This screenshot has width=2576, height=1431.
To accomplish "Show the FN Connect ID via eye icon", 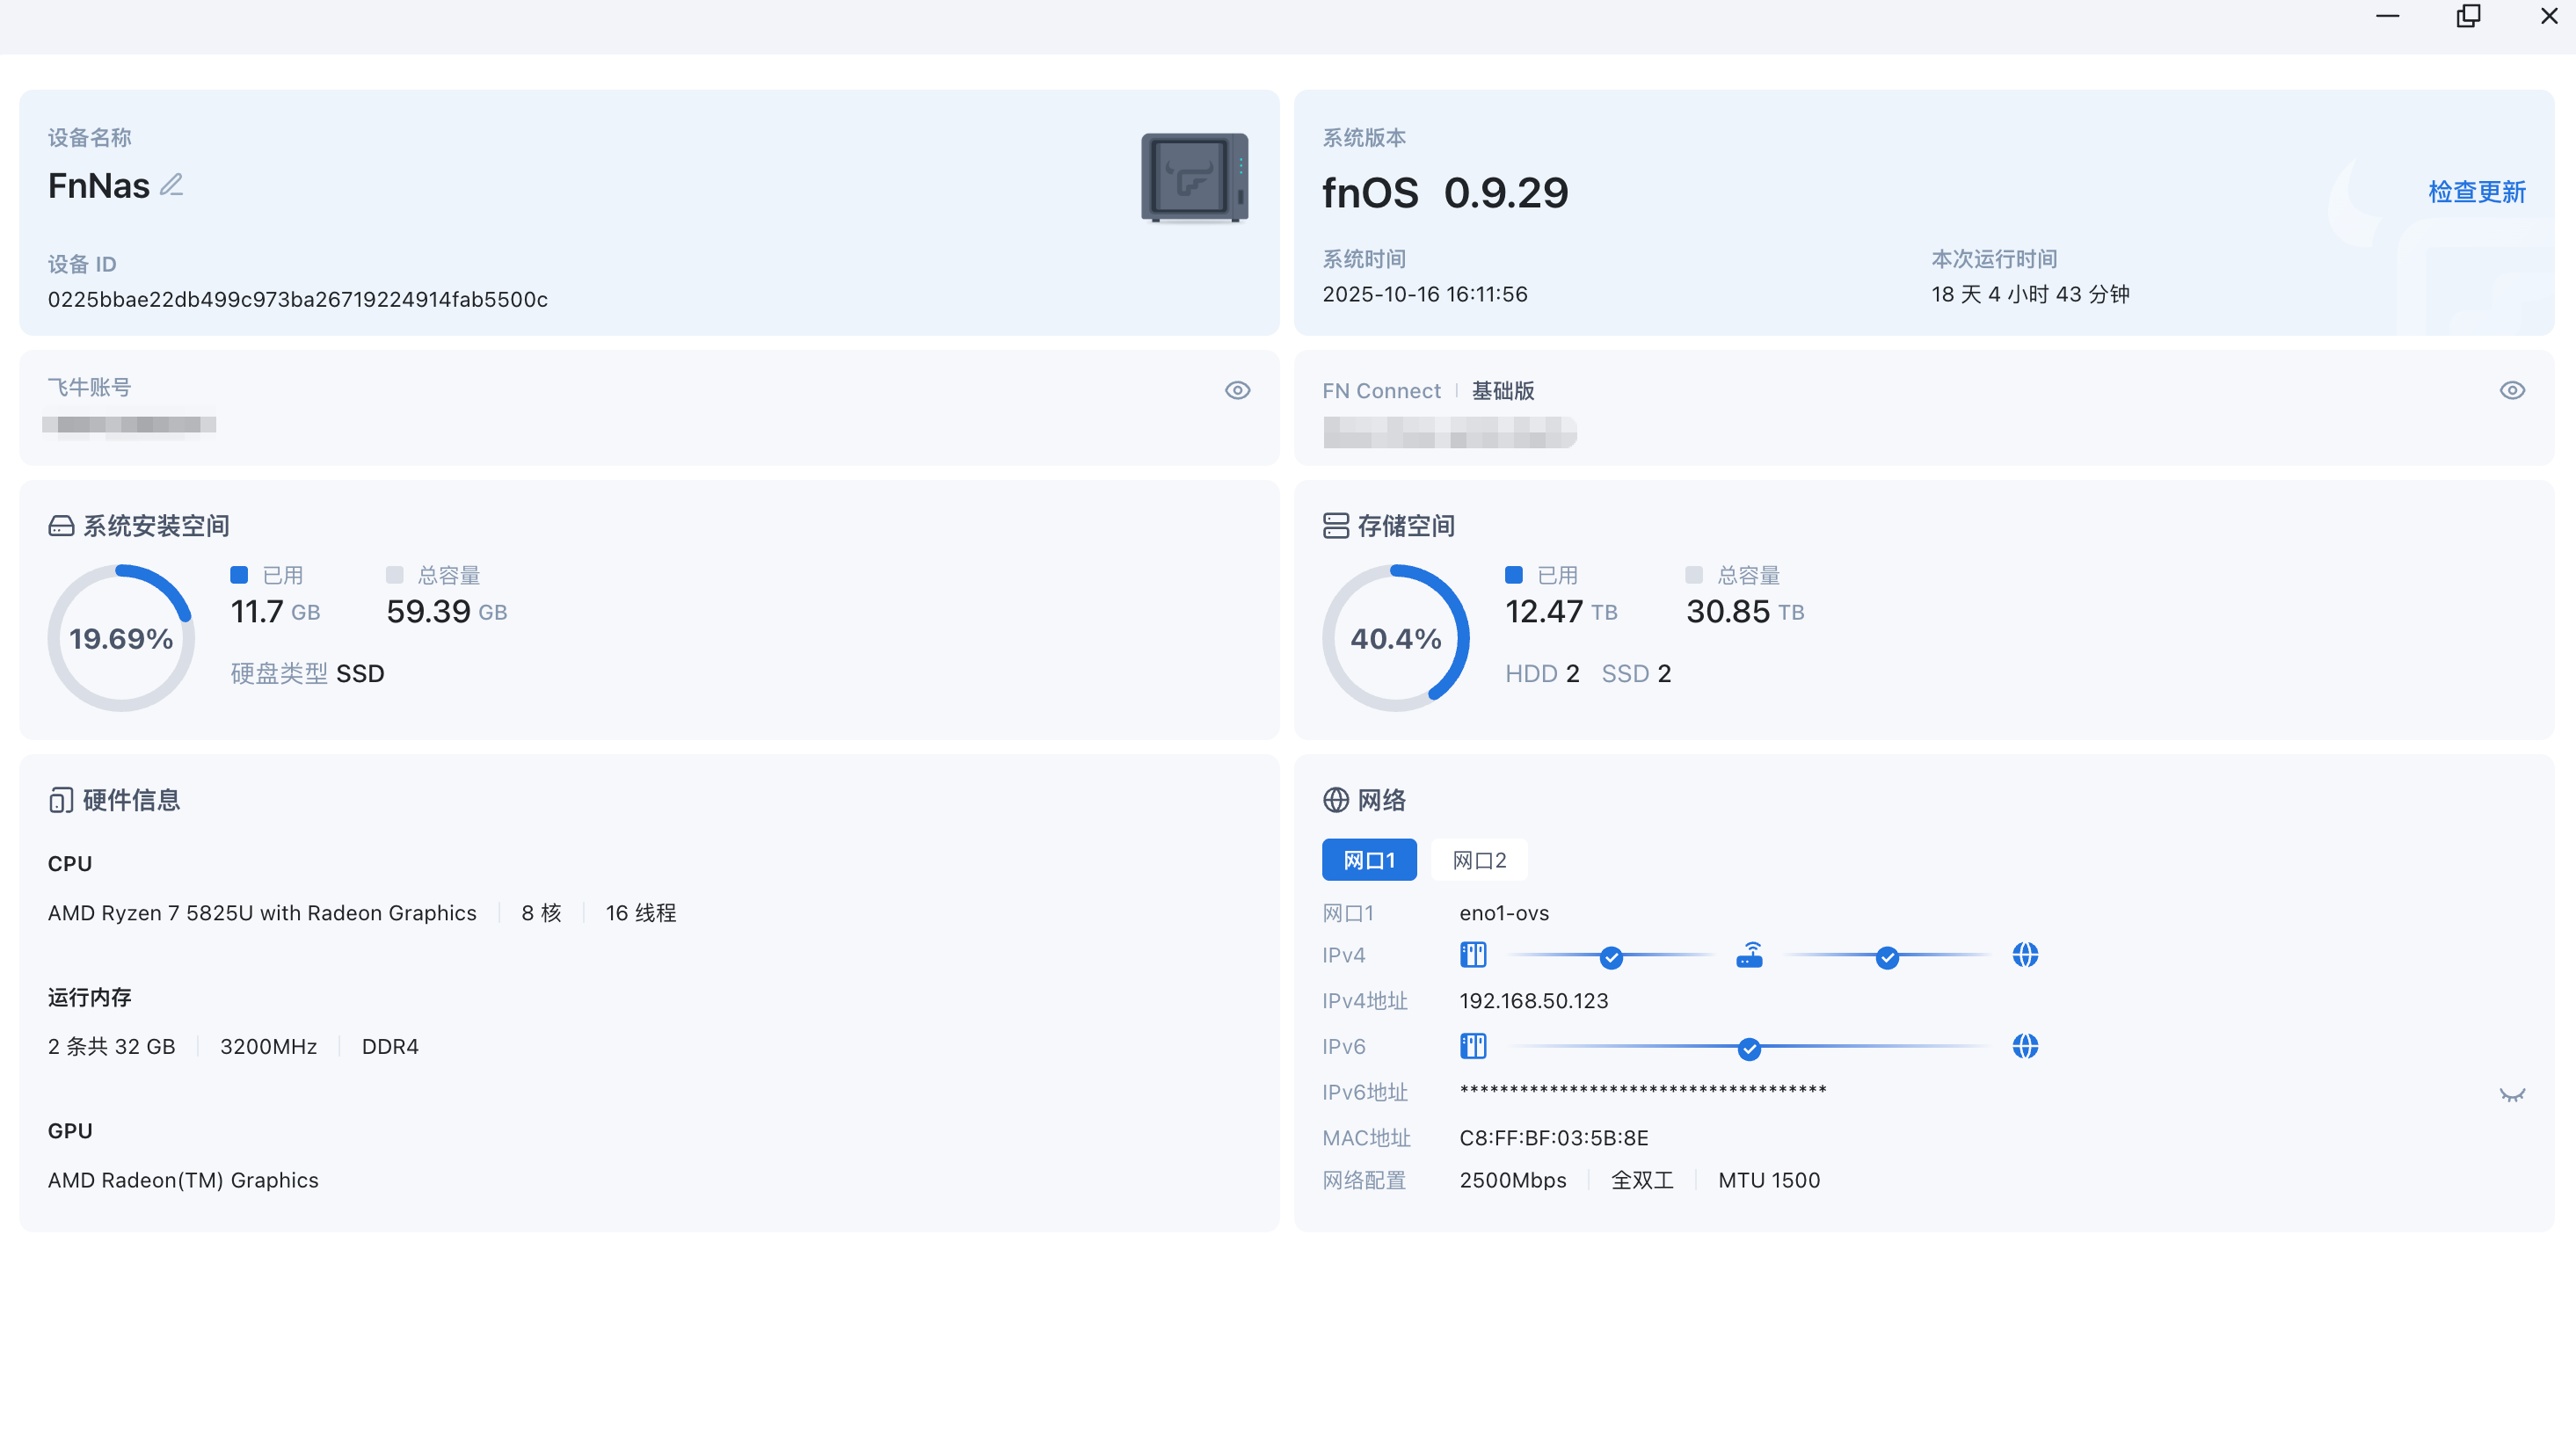I will point(2512,390).
